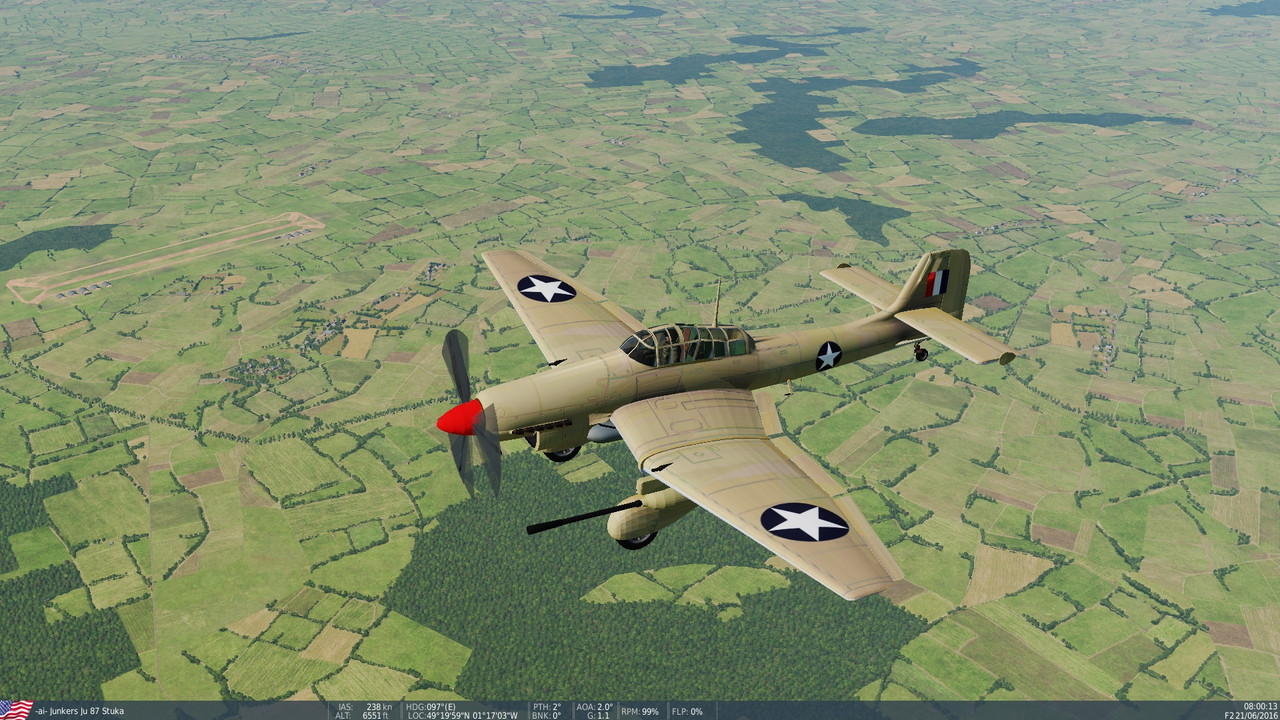This screenshot has width=1280, height=720.
Task: Click the US flag icon in the status bar
Action: pyautogui.click(x=14, y=709)
